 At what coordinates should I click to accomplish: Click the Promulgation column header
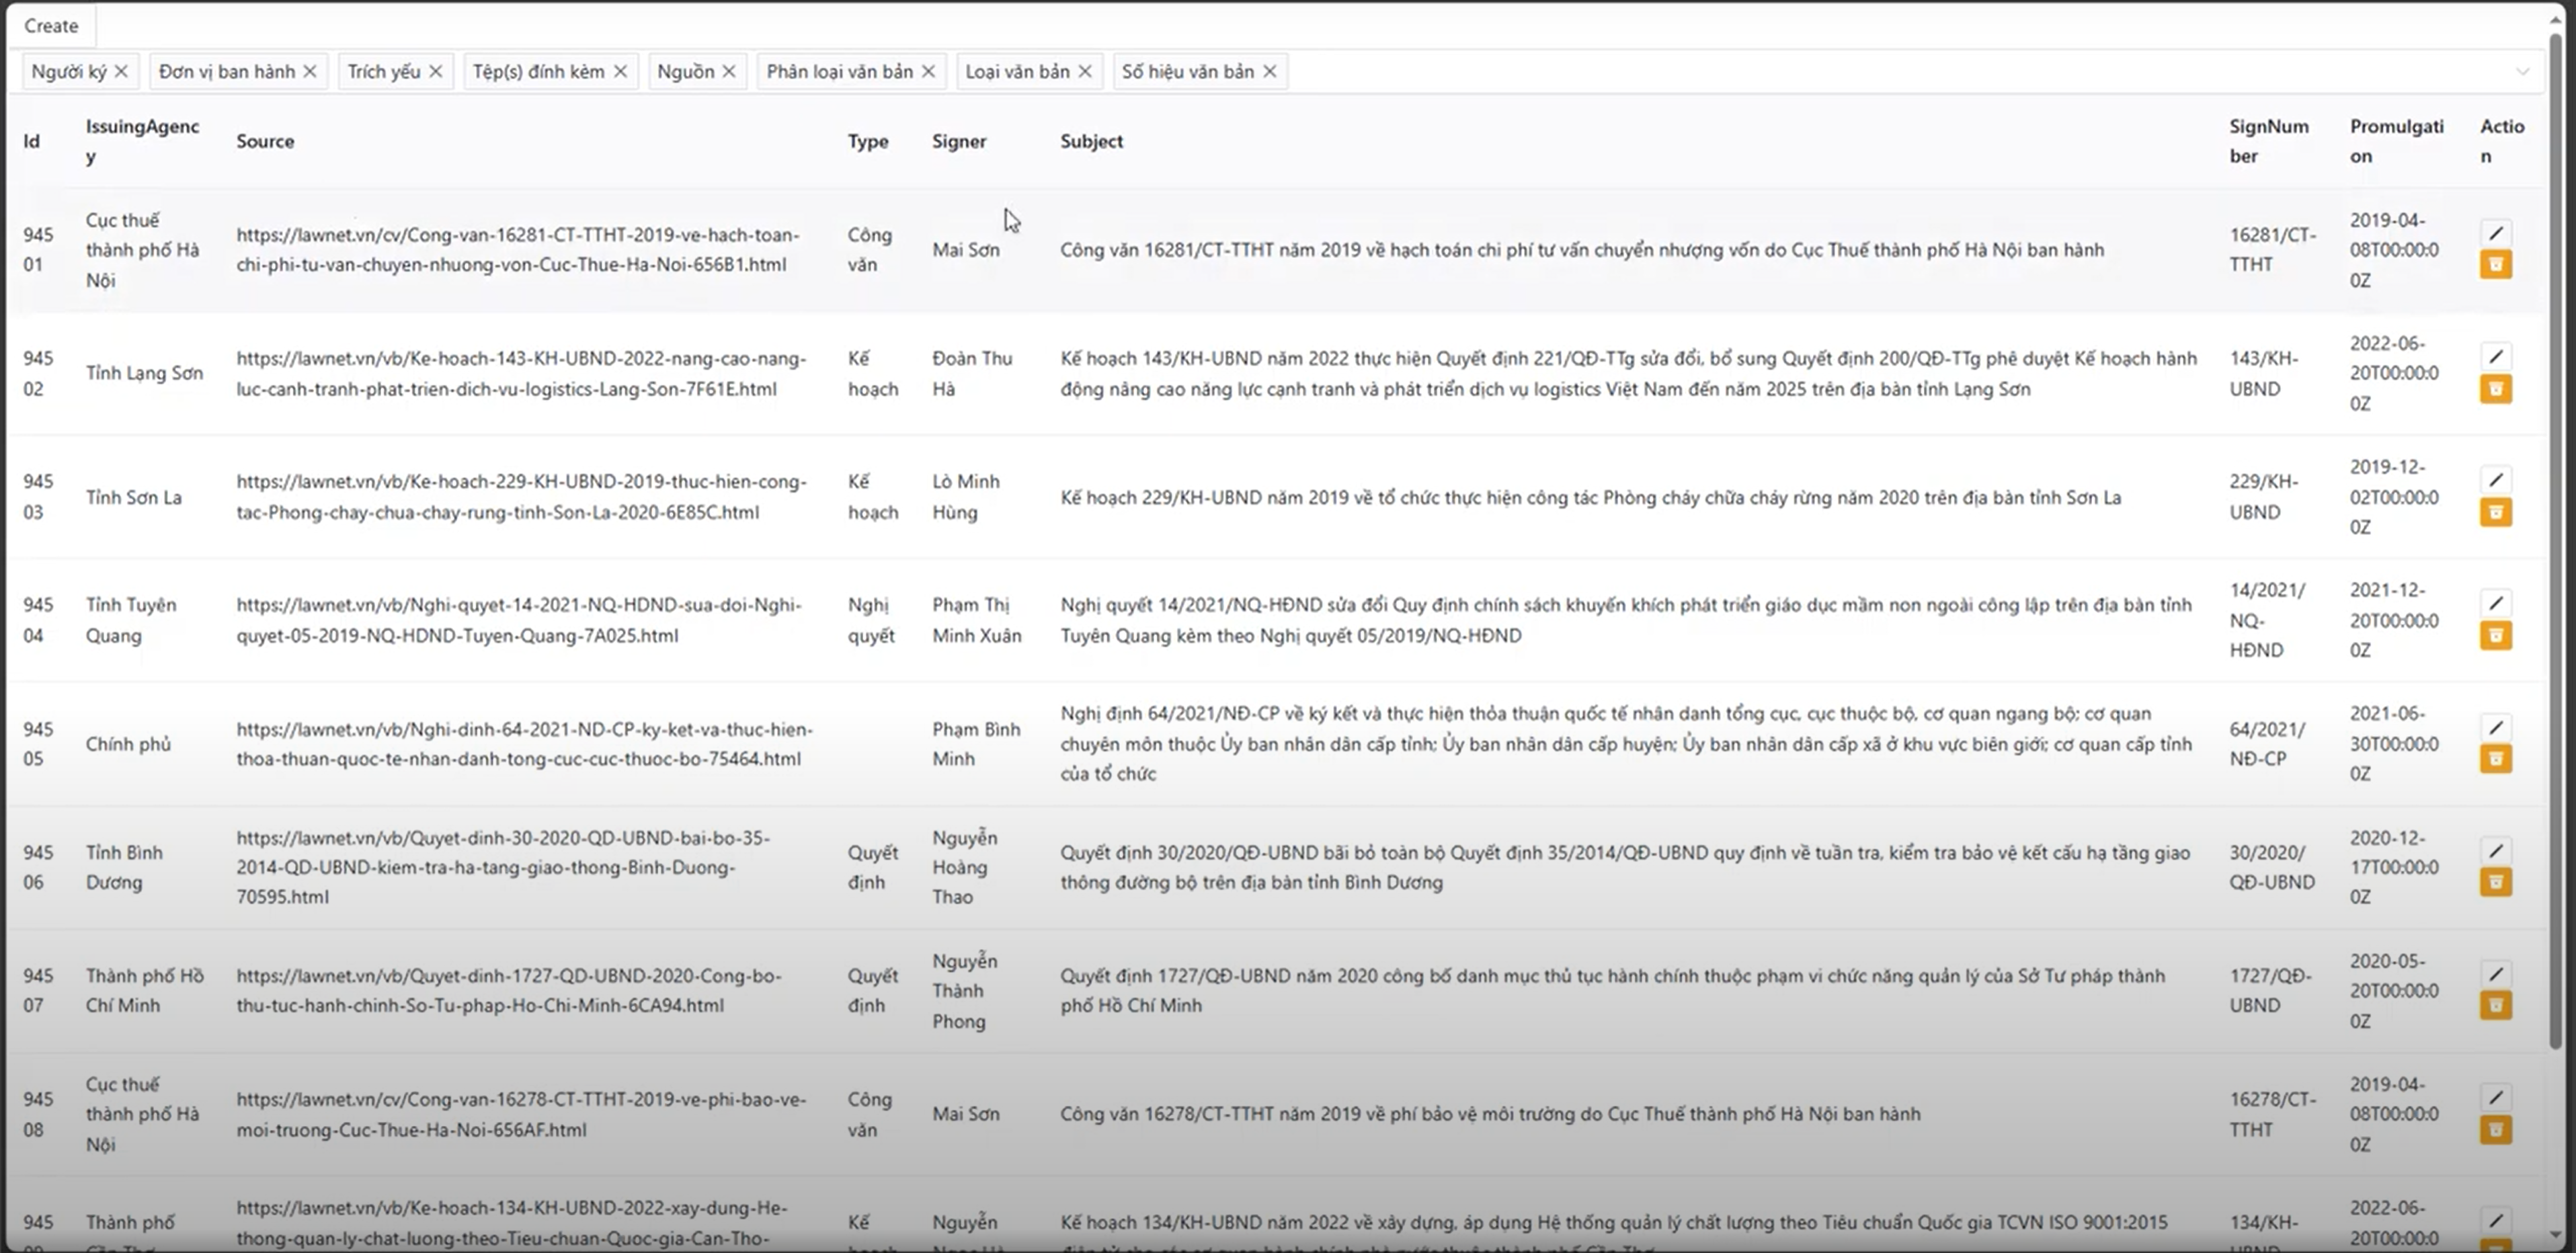2396,141
